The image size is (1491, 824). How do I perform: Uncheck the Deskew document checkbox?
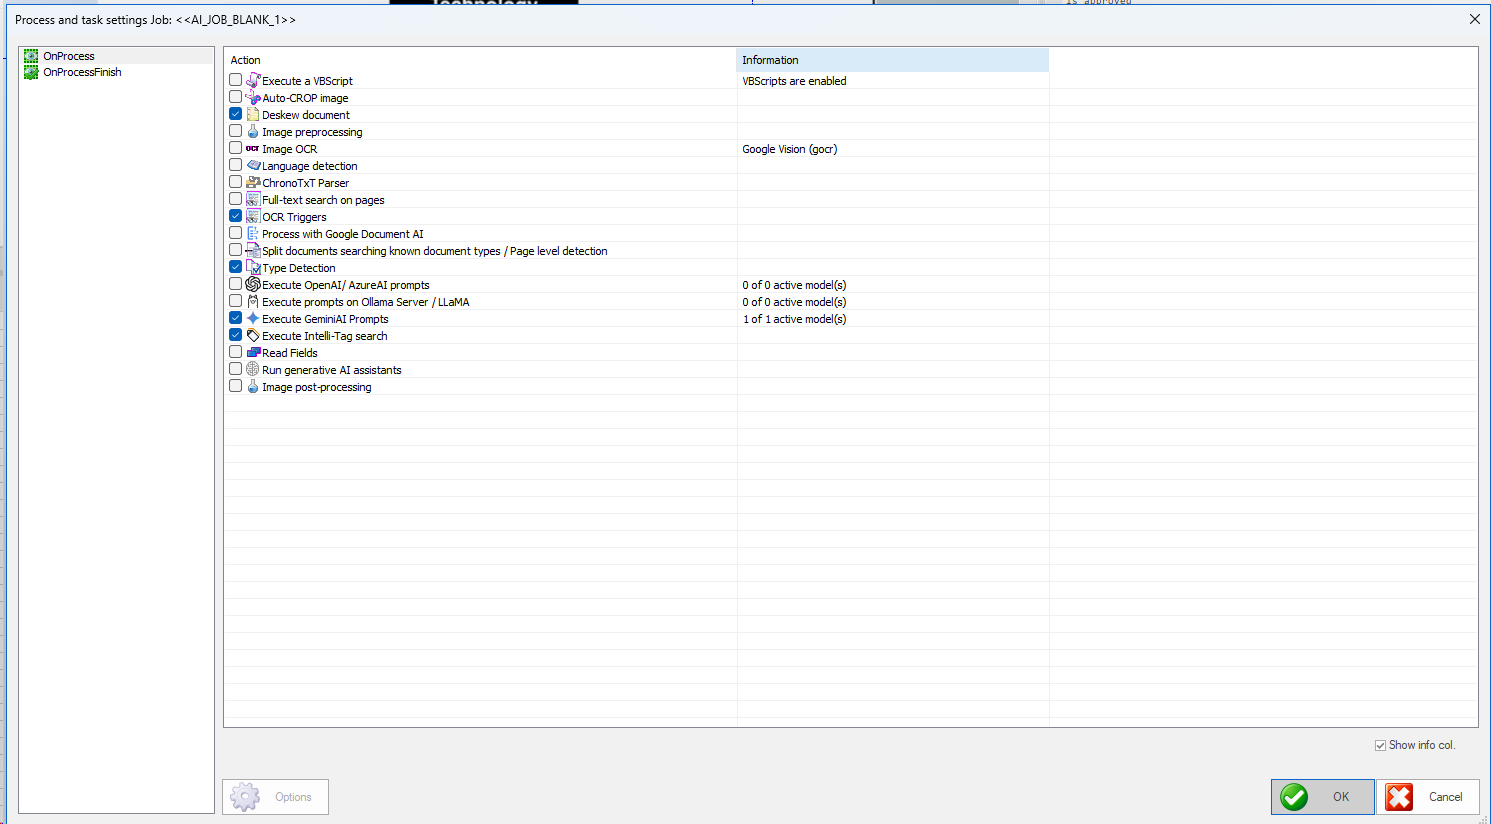pyautogui.click(x=236, y=115)
